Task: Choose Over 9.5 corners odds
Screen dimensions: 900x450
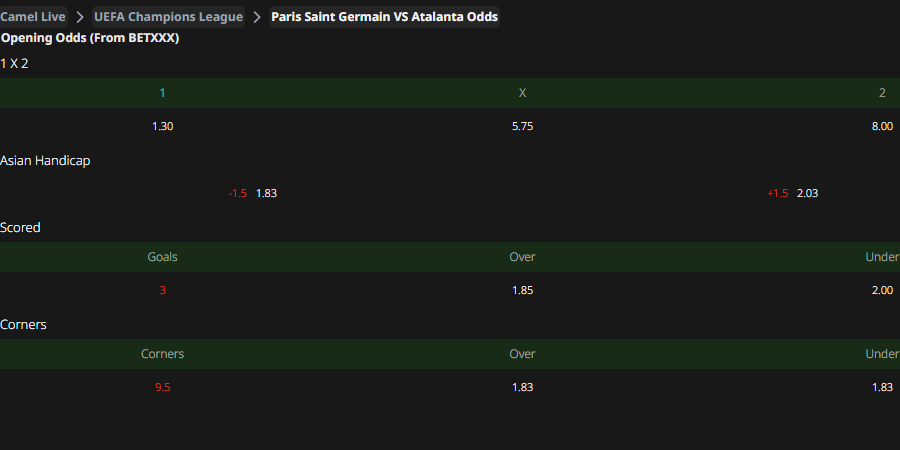Action: pyautogui.click(x=522, y=387)
